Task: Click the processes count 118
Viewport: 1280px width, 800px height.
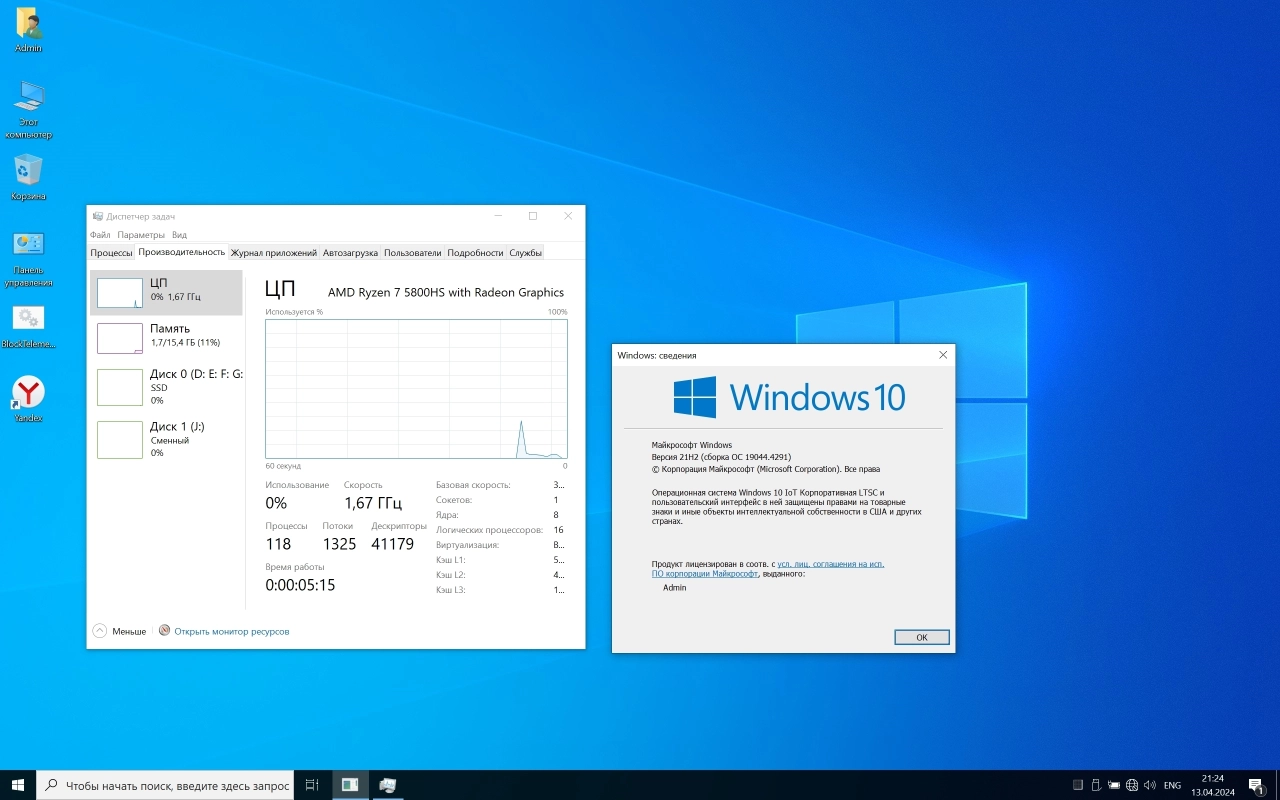Action: coord(278,544)
